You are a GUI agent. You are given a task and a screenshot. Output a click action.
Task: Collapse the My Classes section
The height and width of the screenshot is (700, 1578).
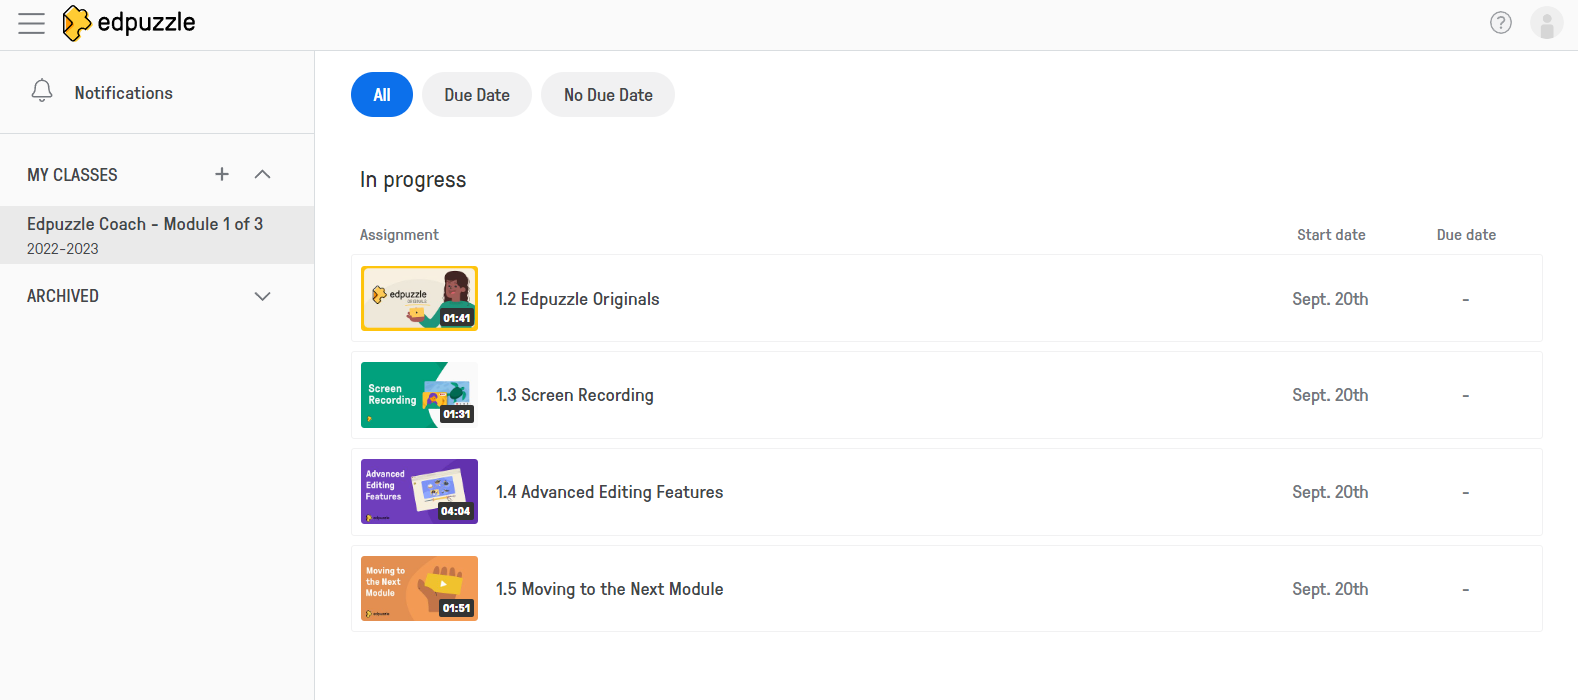tap(263, 174)
